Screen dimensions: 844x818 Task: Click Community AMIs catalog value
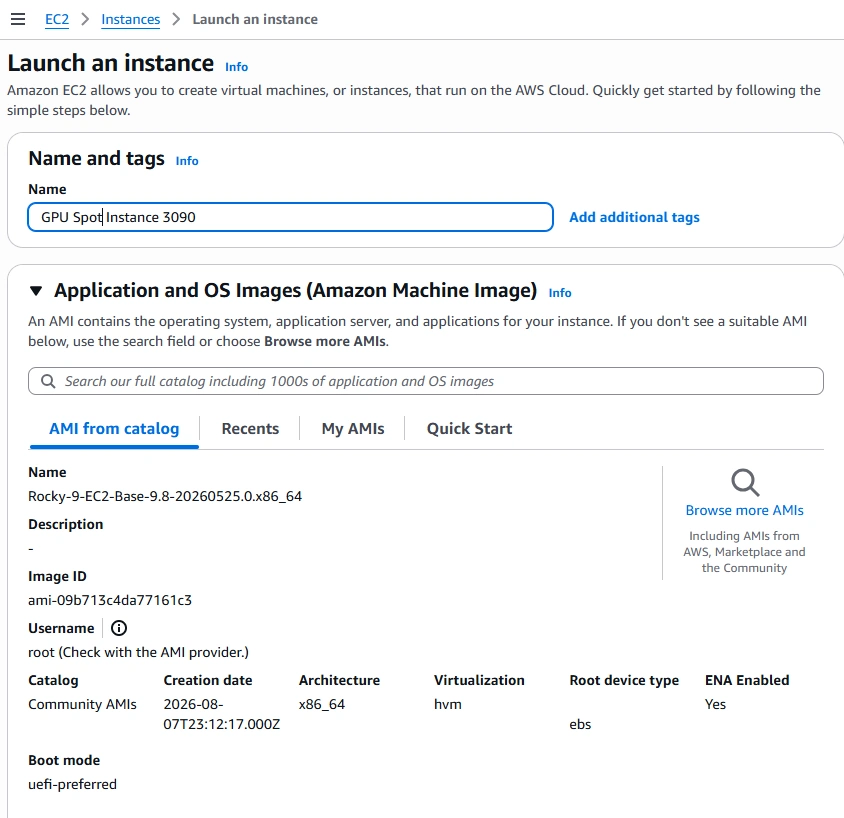(82, 704)
